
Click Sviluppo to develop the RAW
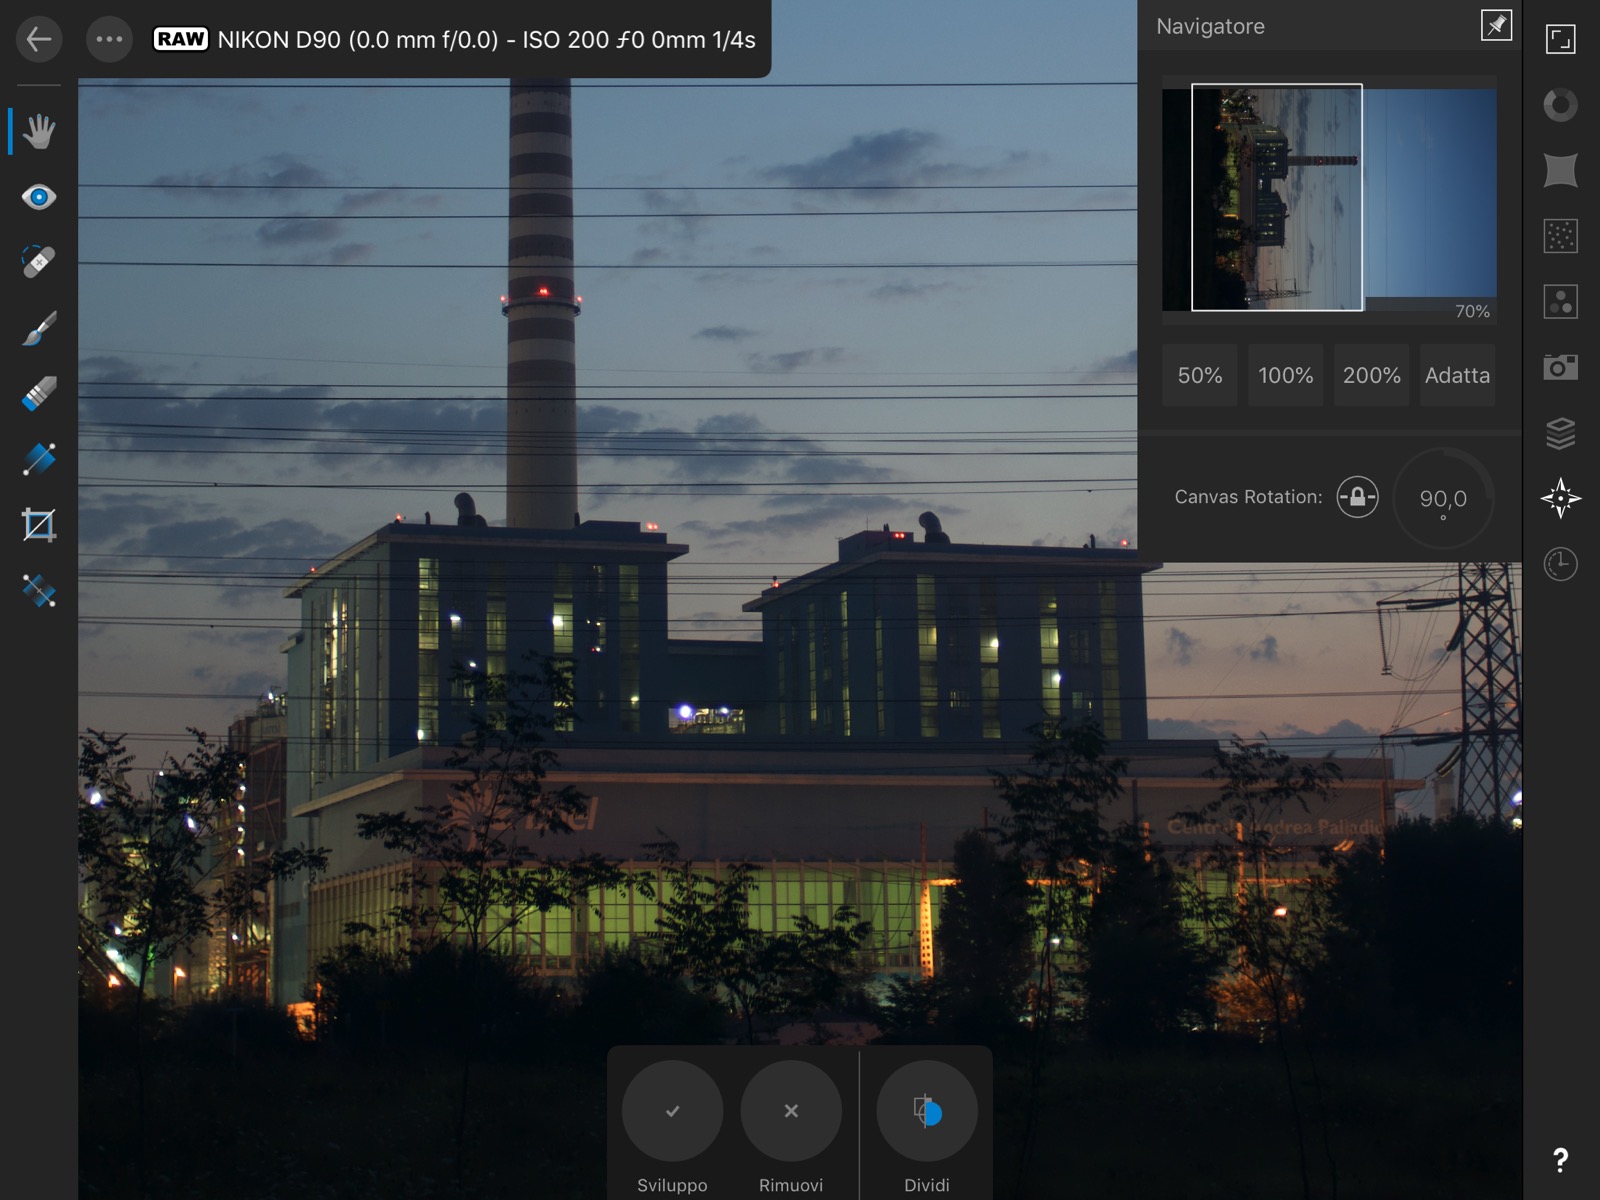(672, 1111)
